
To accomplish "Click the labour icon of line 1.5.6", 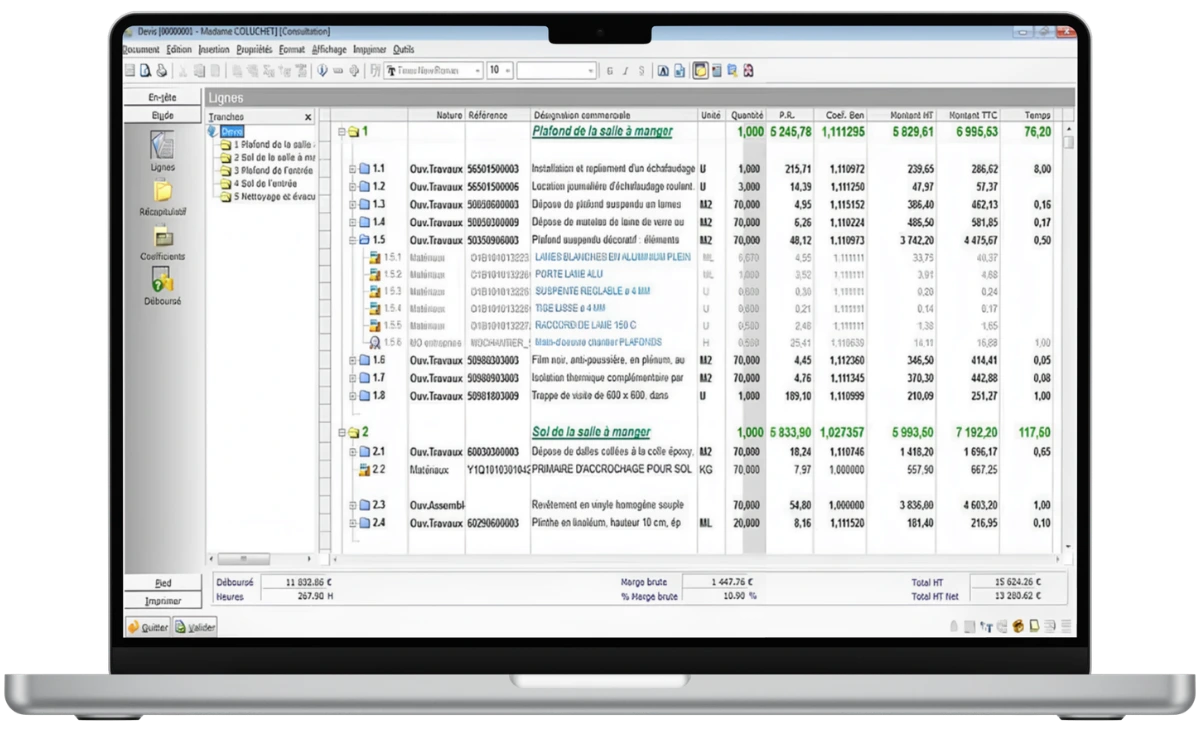I will click(375, 342).
